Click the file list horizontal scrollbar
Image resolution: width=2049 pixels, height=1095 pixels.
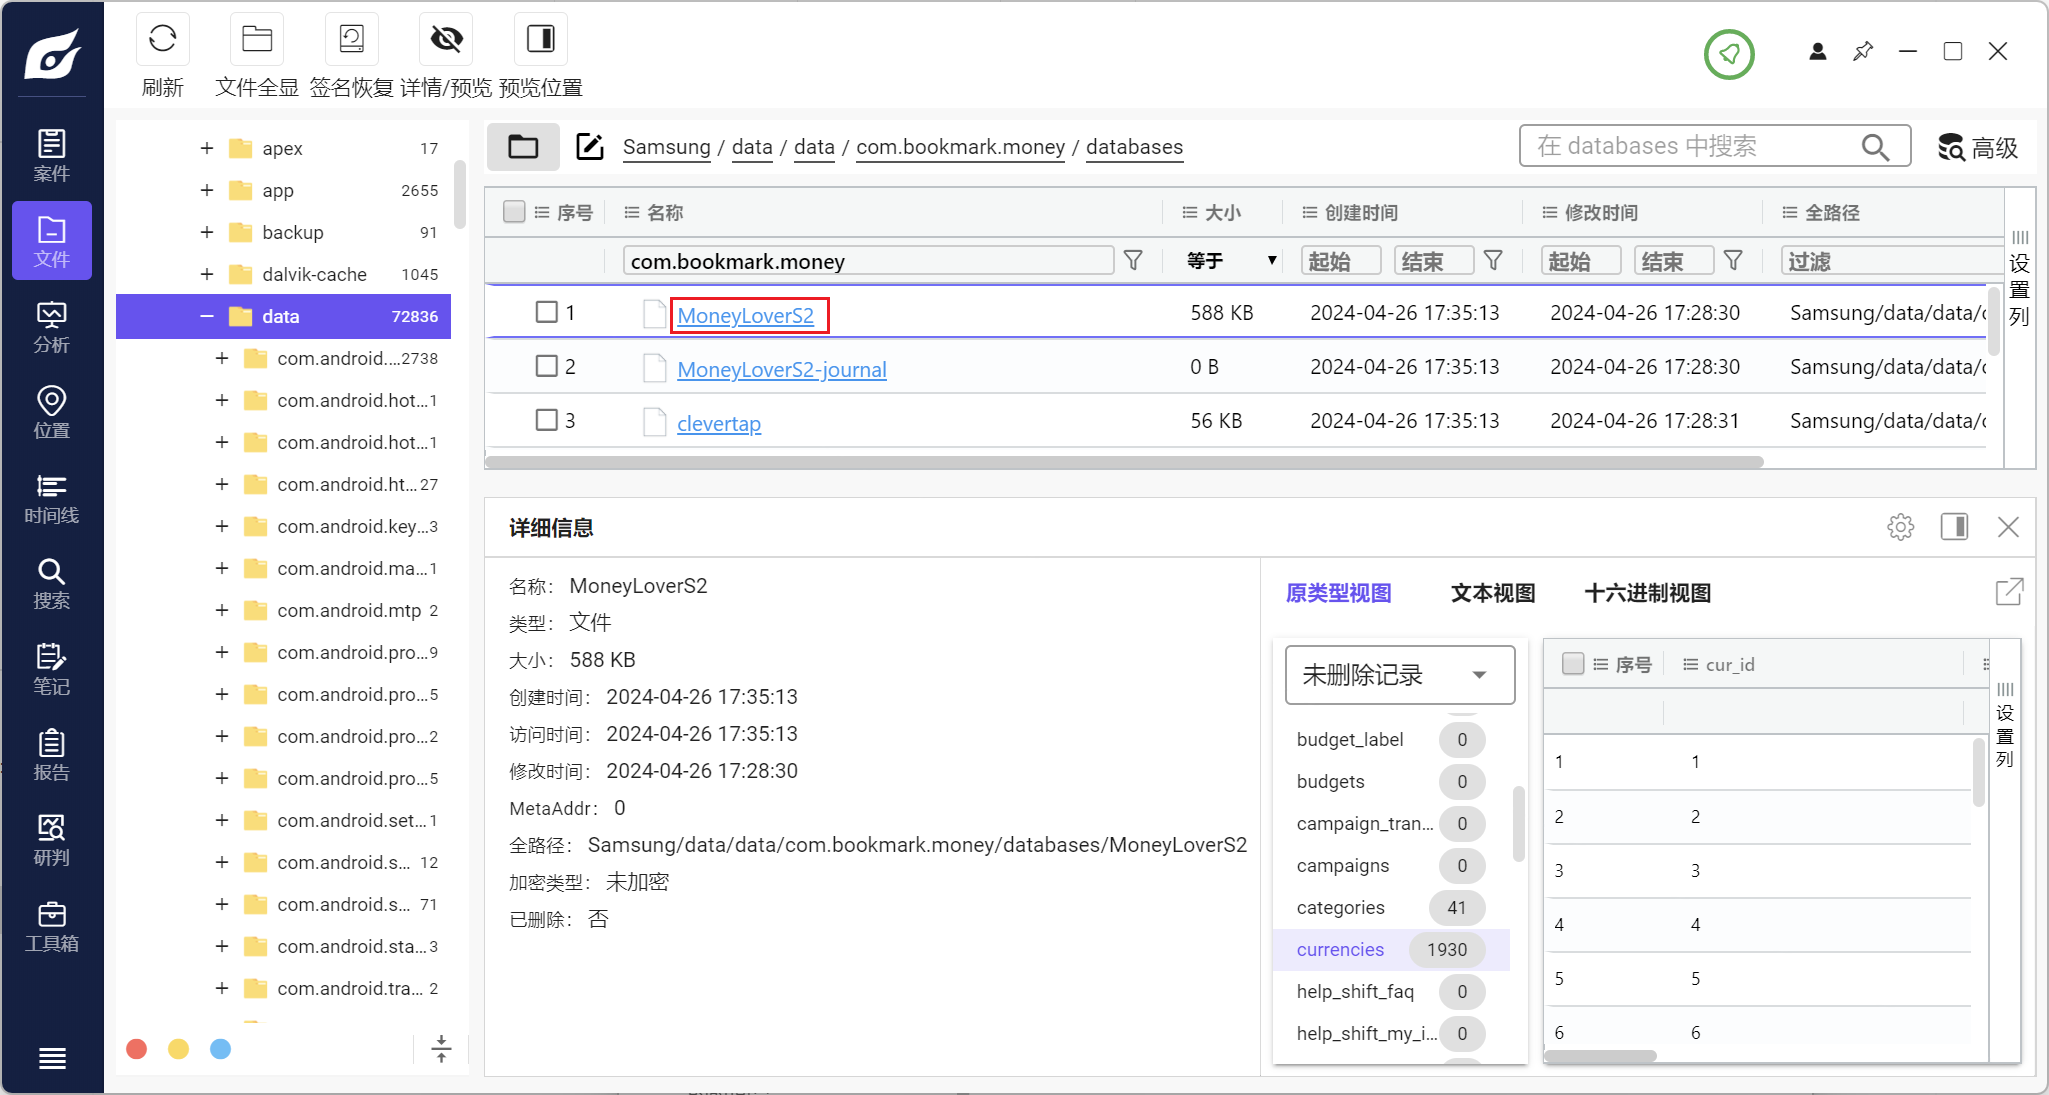coord(1124,462)
